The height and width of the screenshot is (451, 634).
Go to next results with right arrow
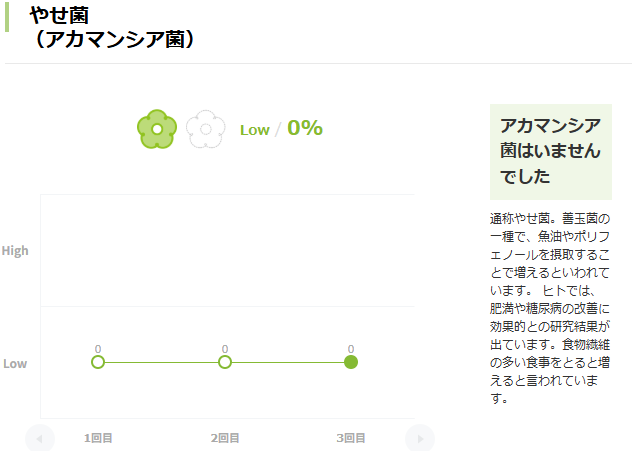pyautogui.click(x=420, y=438)
